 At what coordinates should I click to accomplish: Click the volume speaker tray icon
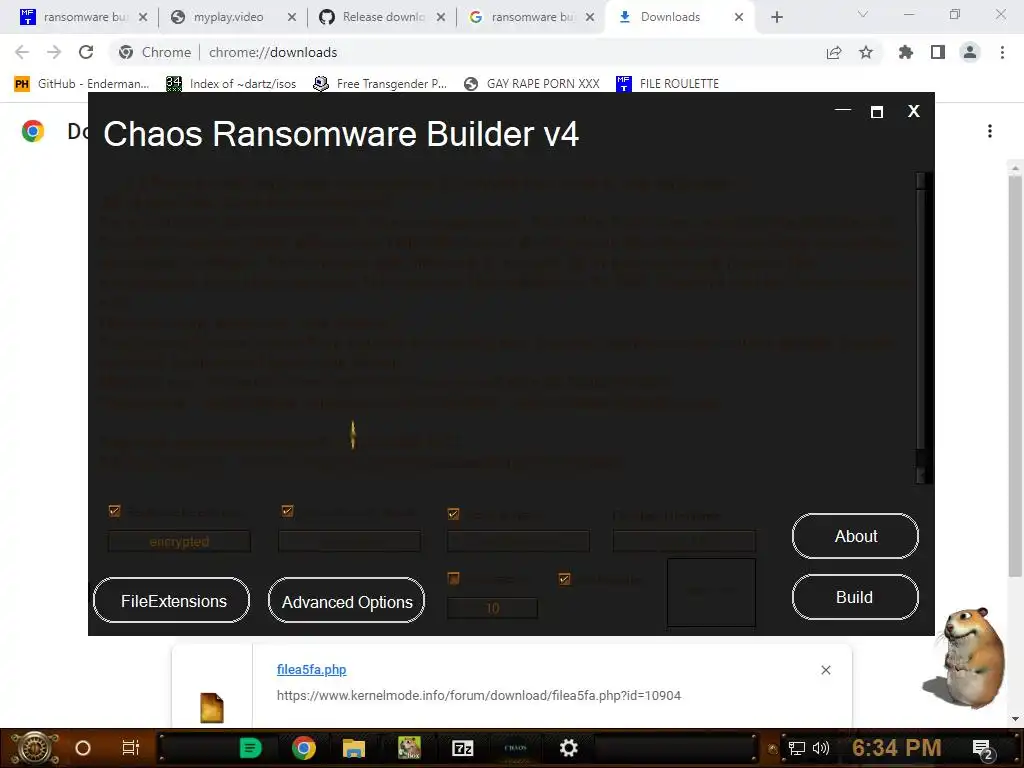click(820, 748)
